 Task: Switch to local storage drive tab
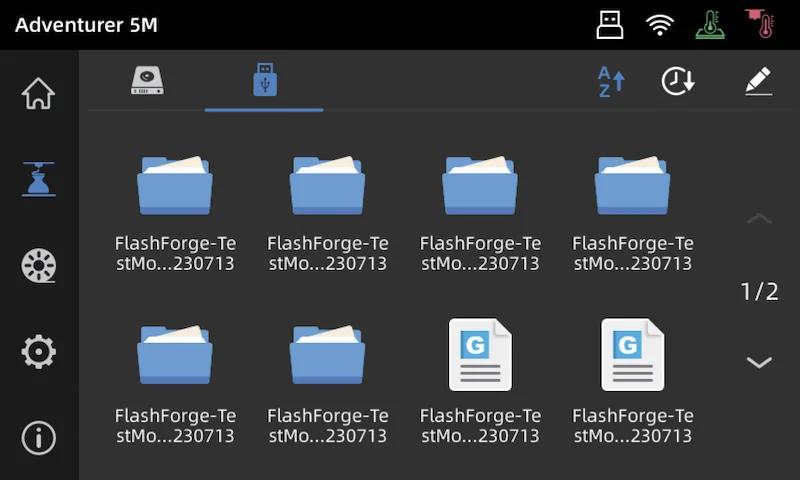click(x=147, y=81)
